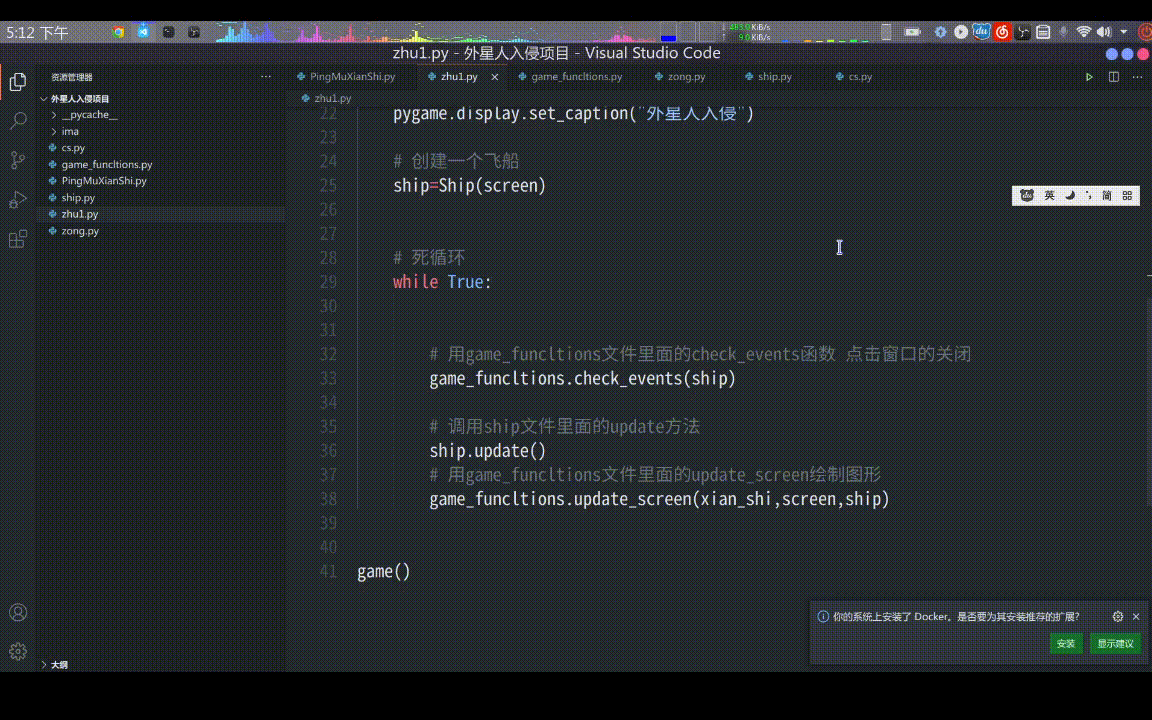Toggle the 简 simplified Chinese mode
Image resolution: width=1152 pixels, height=720 pixels.
click(x=1106, y=195)
